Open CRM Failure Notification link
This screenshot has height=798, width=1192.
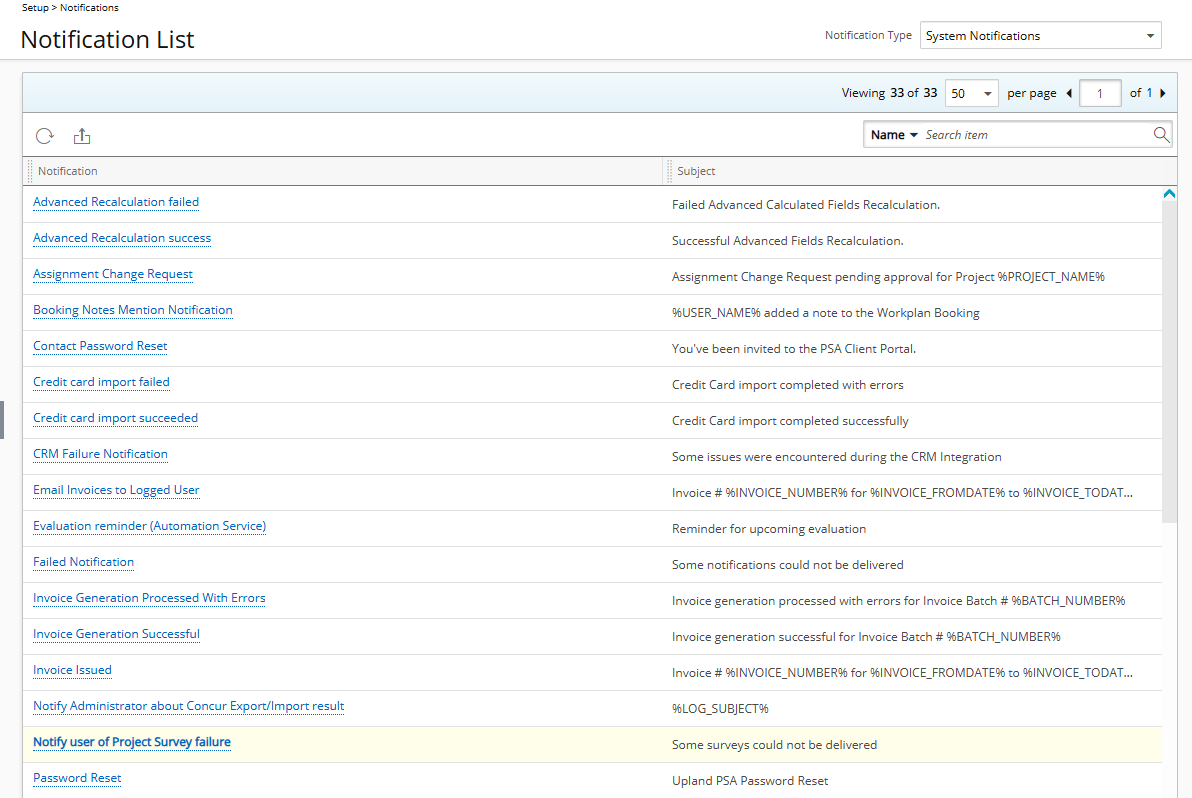100,454
